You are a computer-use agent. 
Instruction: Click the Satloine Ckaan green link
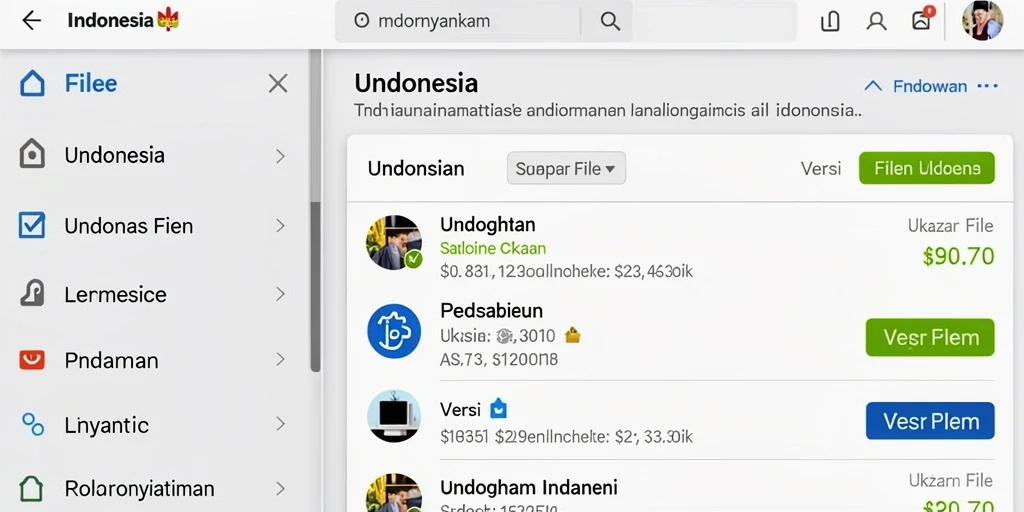point(493,248)
